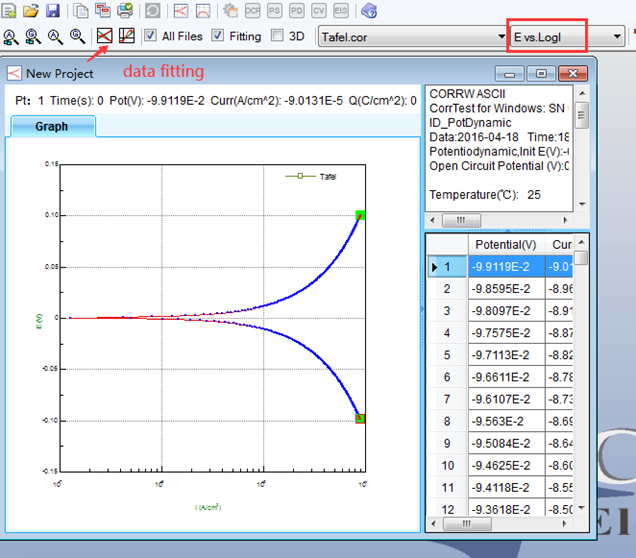Screen dimensions: 636x558
Task: Click the Potential(V) column header
Action: [x=506, y=245]
